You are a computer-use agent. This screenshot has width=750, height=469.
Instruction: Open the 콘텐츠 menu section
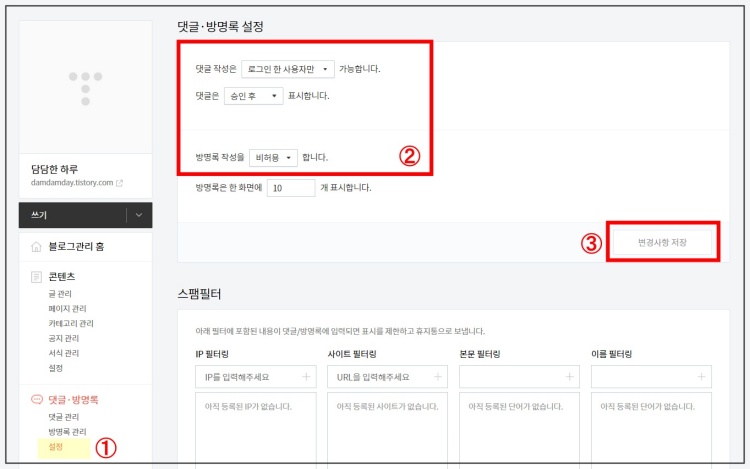coord(62,277)
